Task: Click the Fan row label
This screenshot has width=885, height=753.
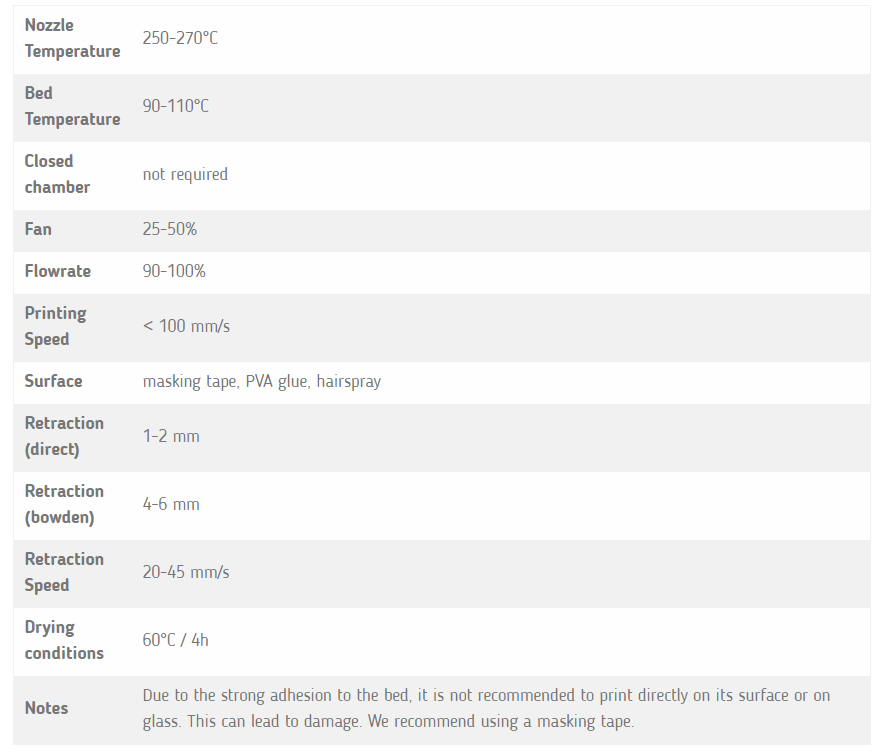Action: coord(38,229)
